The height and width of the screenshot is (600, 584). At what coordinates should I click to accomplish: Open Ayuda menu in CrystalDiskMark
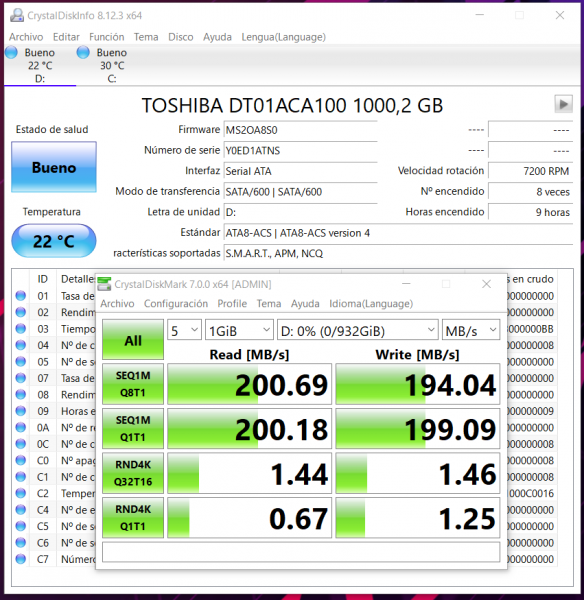305,303
